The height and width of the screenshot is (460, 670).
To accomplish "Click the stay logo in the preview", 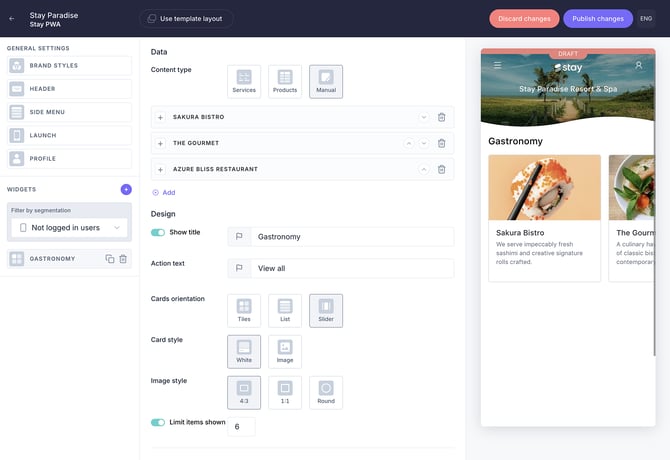I will [568, 67].
